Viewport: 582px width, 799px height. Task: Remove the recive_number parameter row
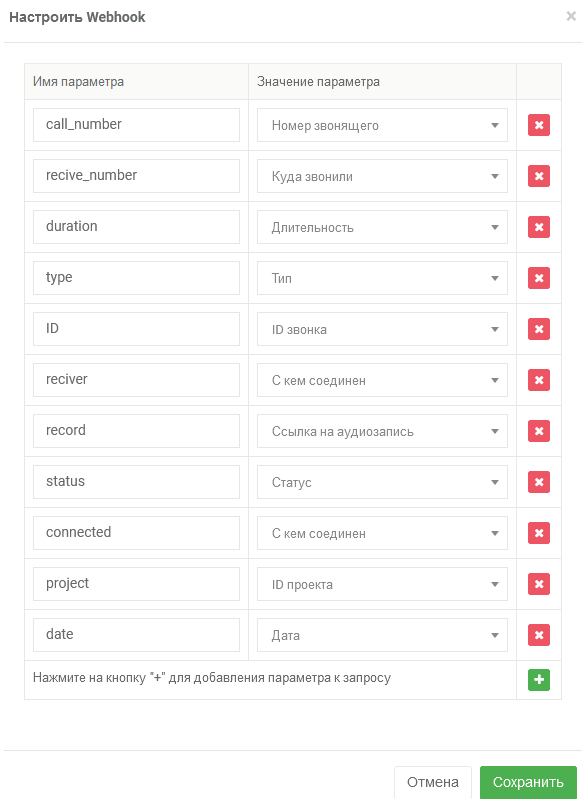539,176
